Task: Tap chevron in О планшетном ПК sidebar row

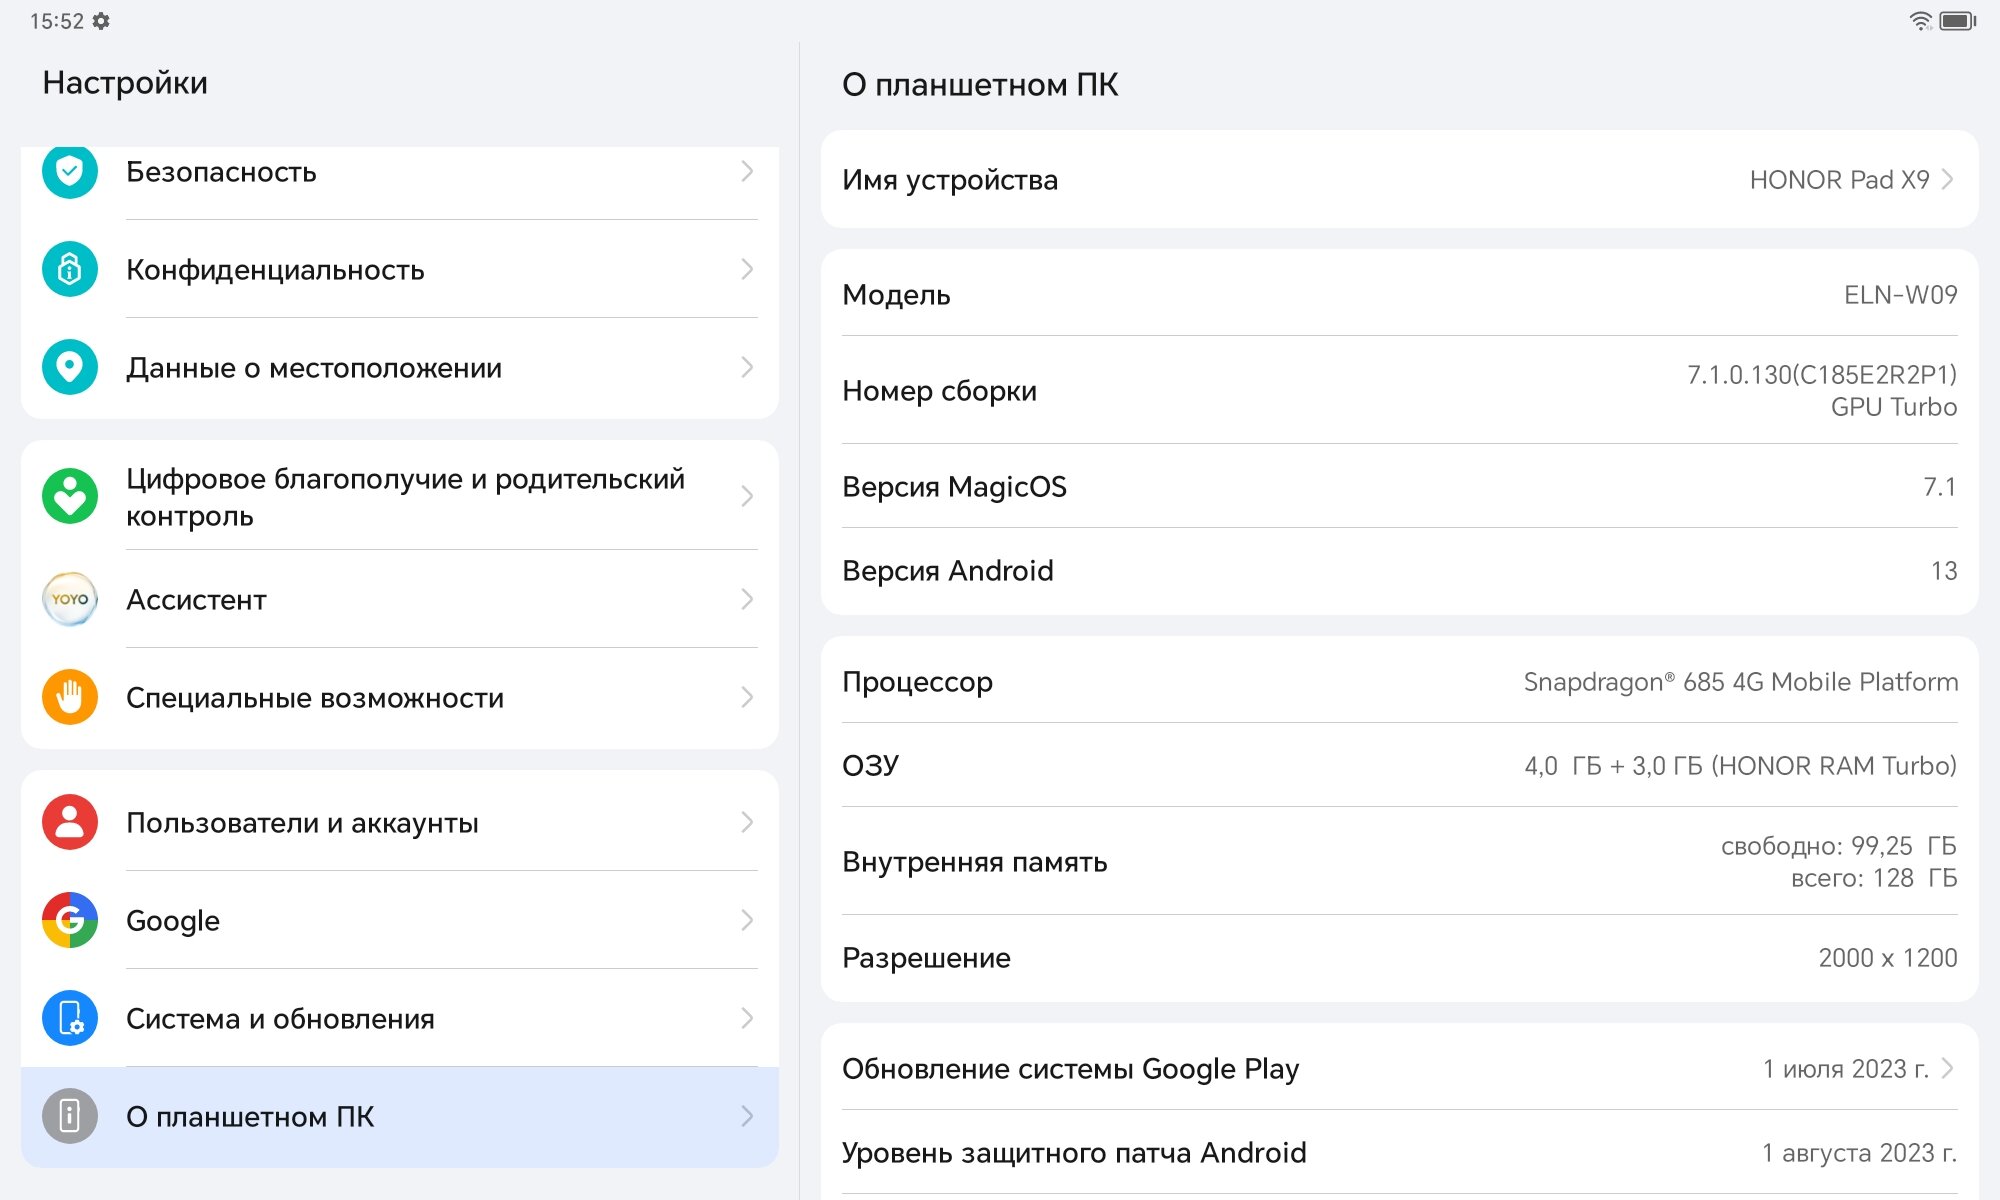Action: (747, 1116)
